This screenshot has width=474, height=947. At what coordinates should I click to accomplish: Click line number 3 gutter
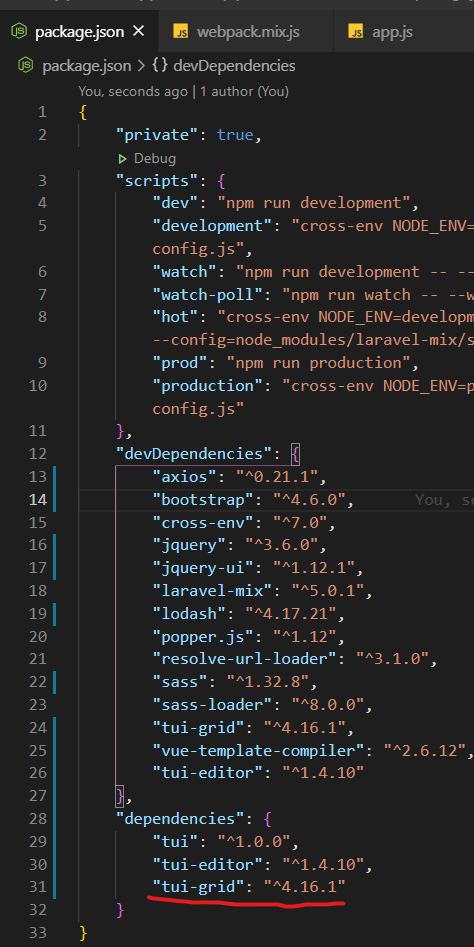coord(42,180)
